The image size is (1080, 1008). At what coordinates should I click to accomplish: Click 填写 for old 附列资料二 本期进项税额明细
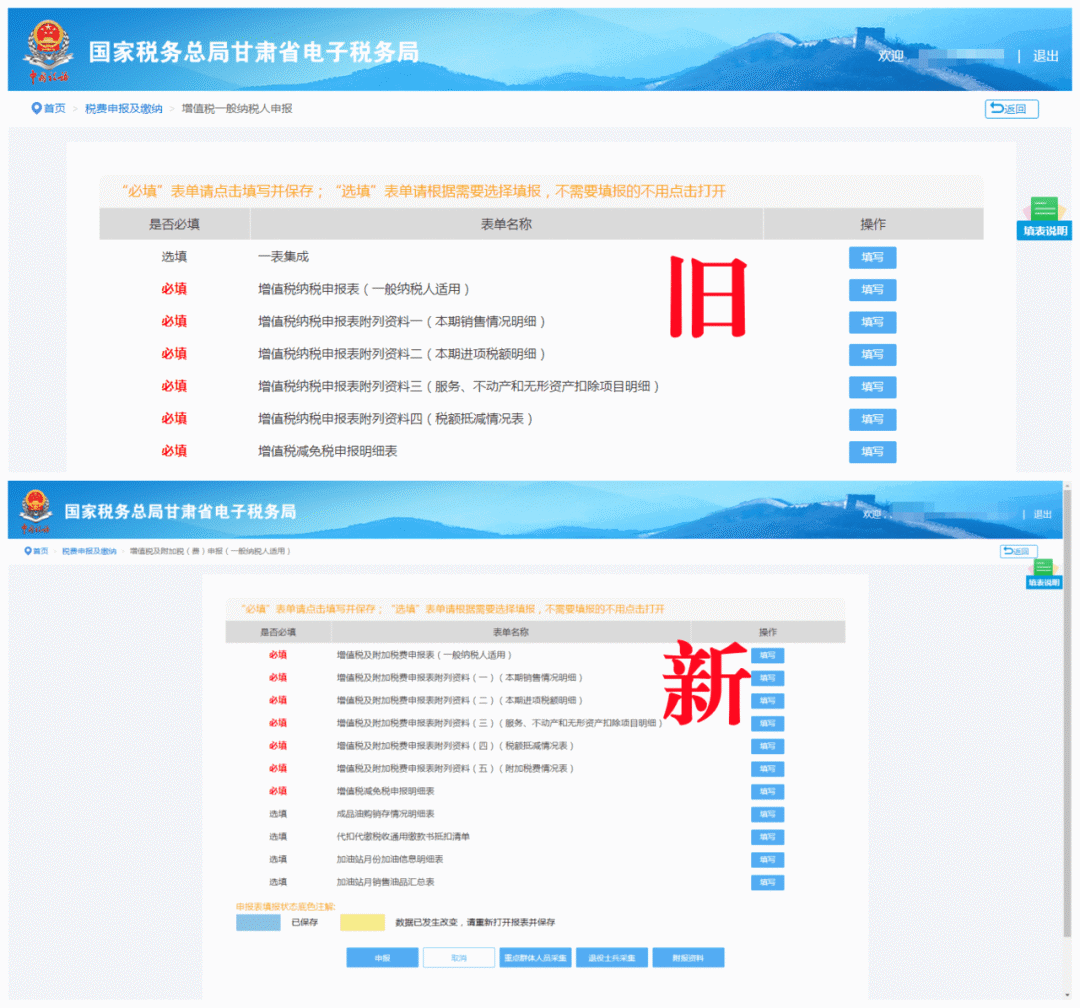click(872, 354)
